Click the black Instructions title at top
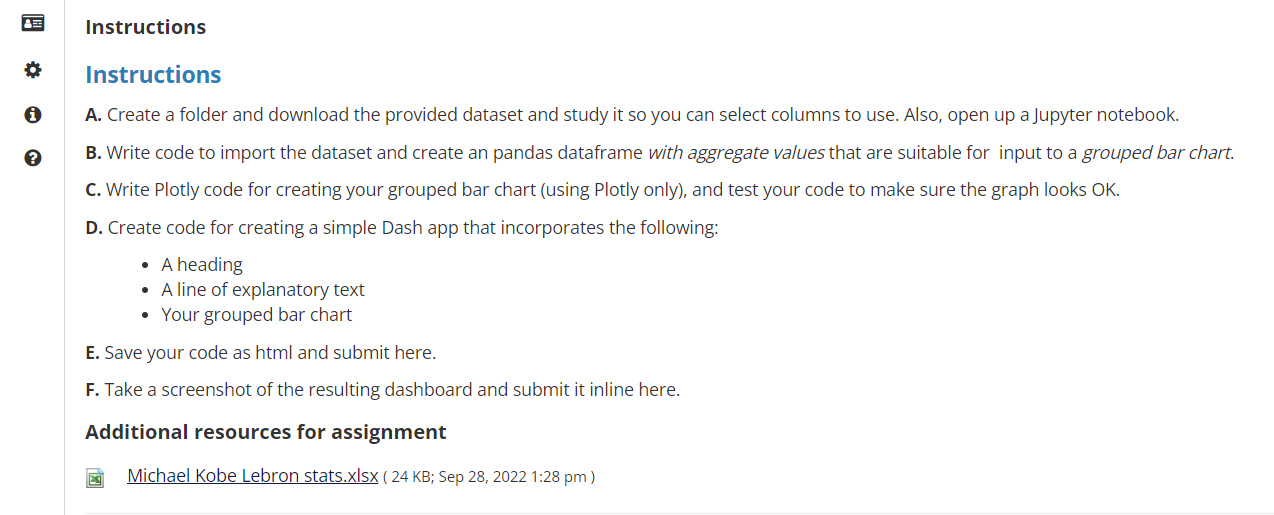The image size is (1274, 515). pos(145,27)
